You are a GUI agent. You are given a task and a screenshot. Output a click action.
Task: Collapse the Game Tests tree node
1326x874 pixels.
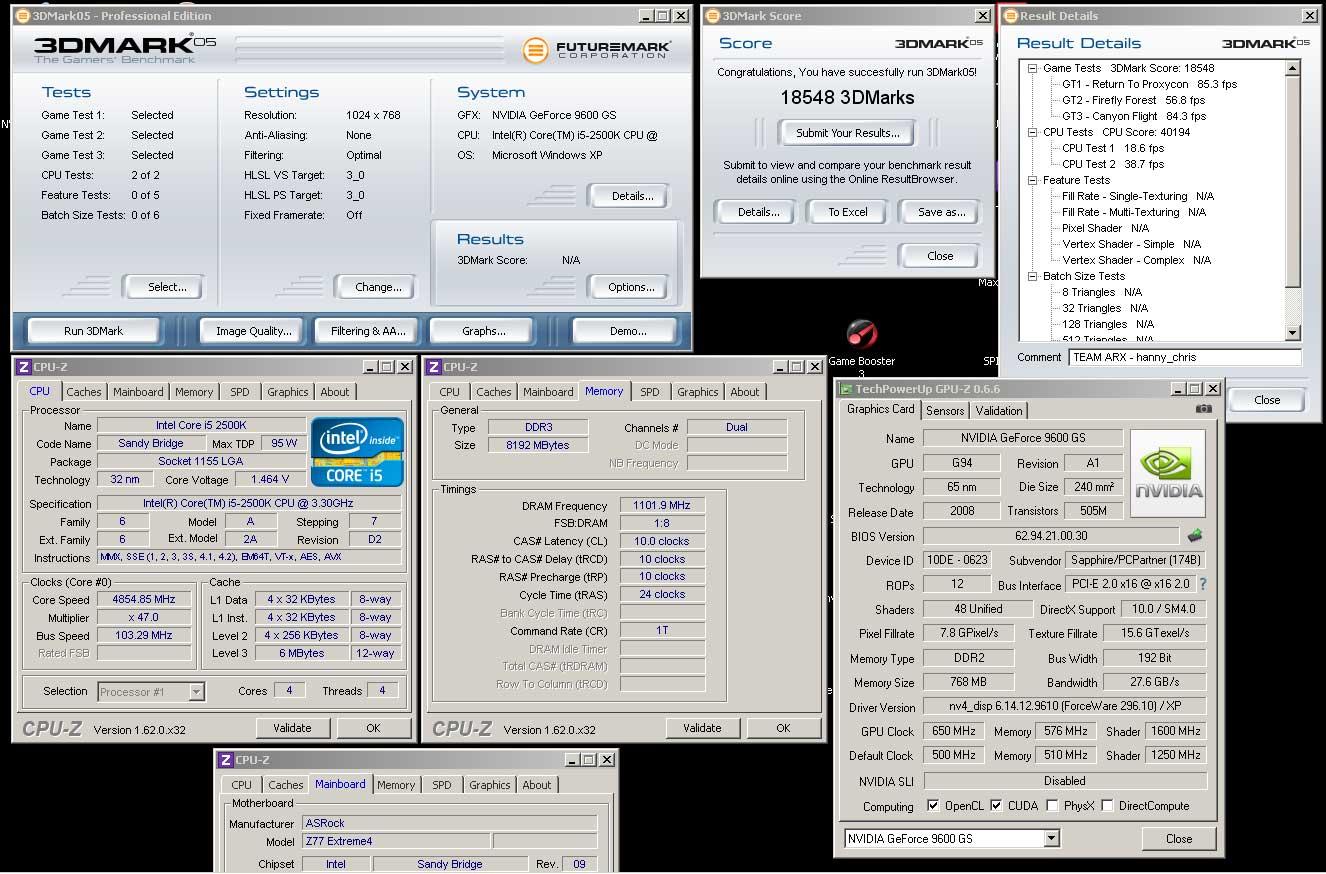click(1033, 68)
